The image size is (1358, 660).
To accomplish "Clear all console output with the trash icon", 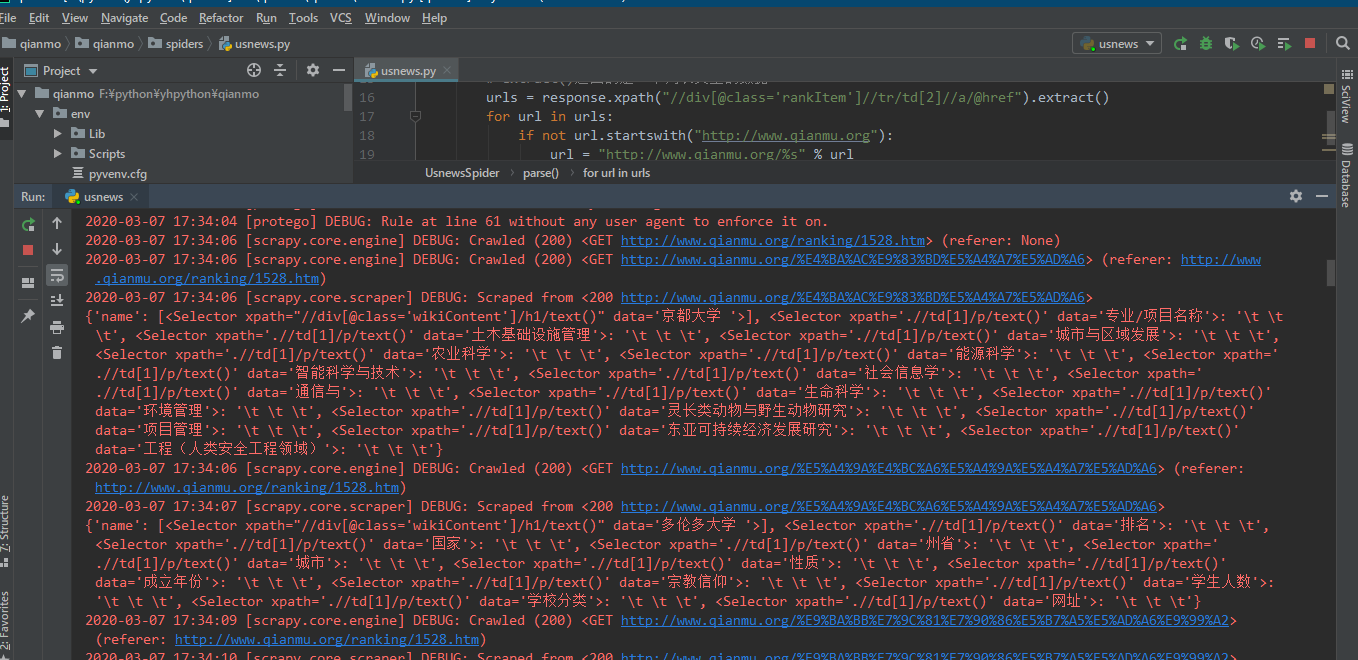I will click(57, 352).
